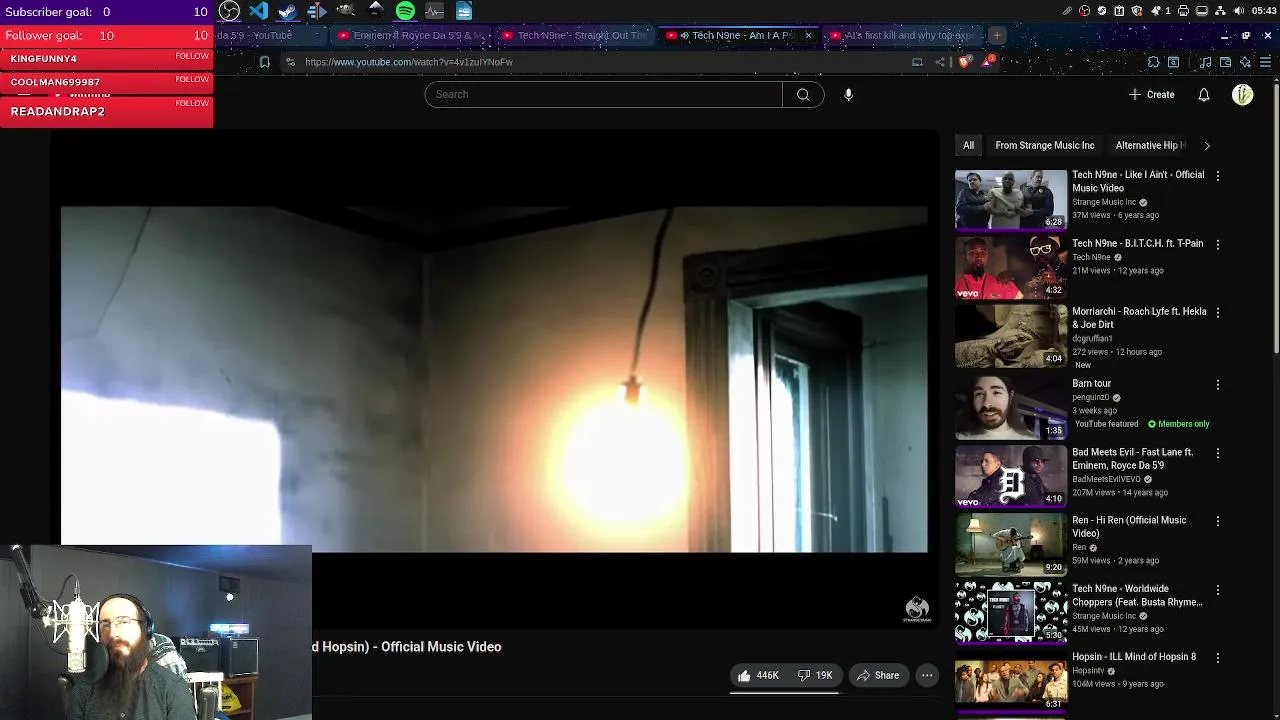
Task: Open options for ILL Mind of Hopsin 8
Action: click(1217, 658)
